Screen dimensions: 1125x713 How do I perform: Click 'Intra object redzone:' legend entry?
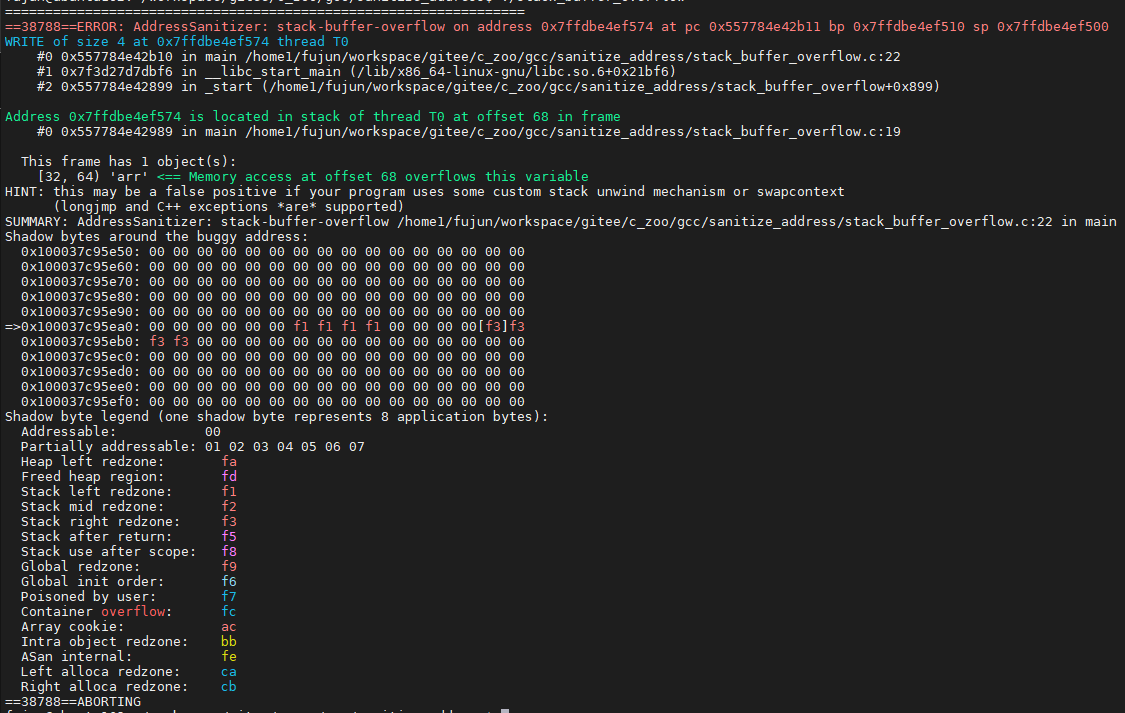click(x=104, y=642)
